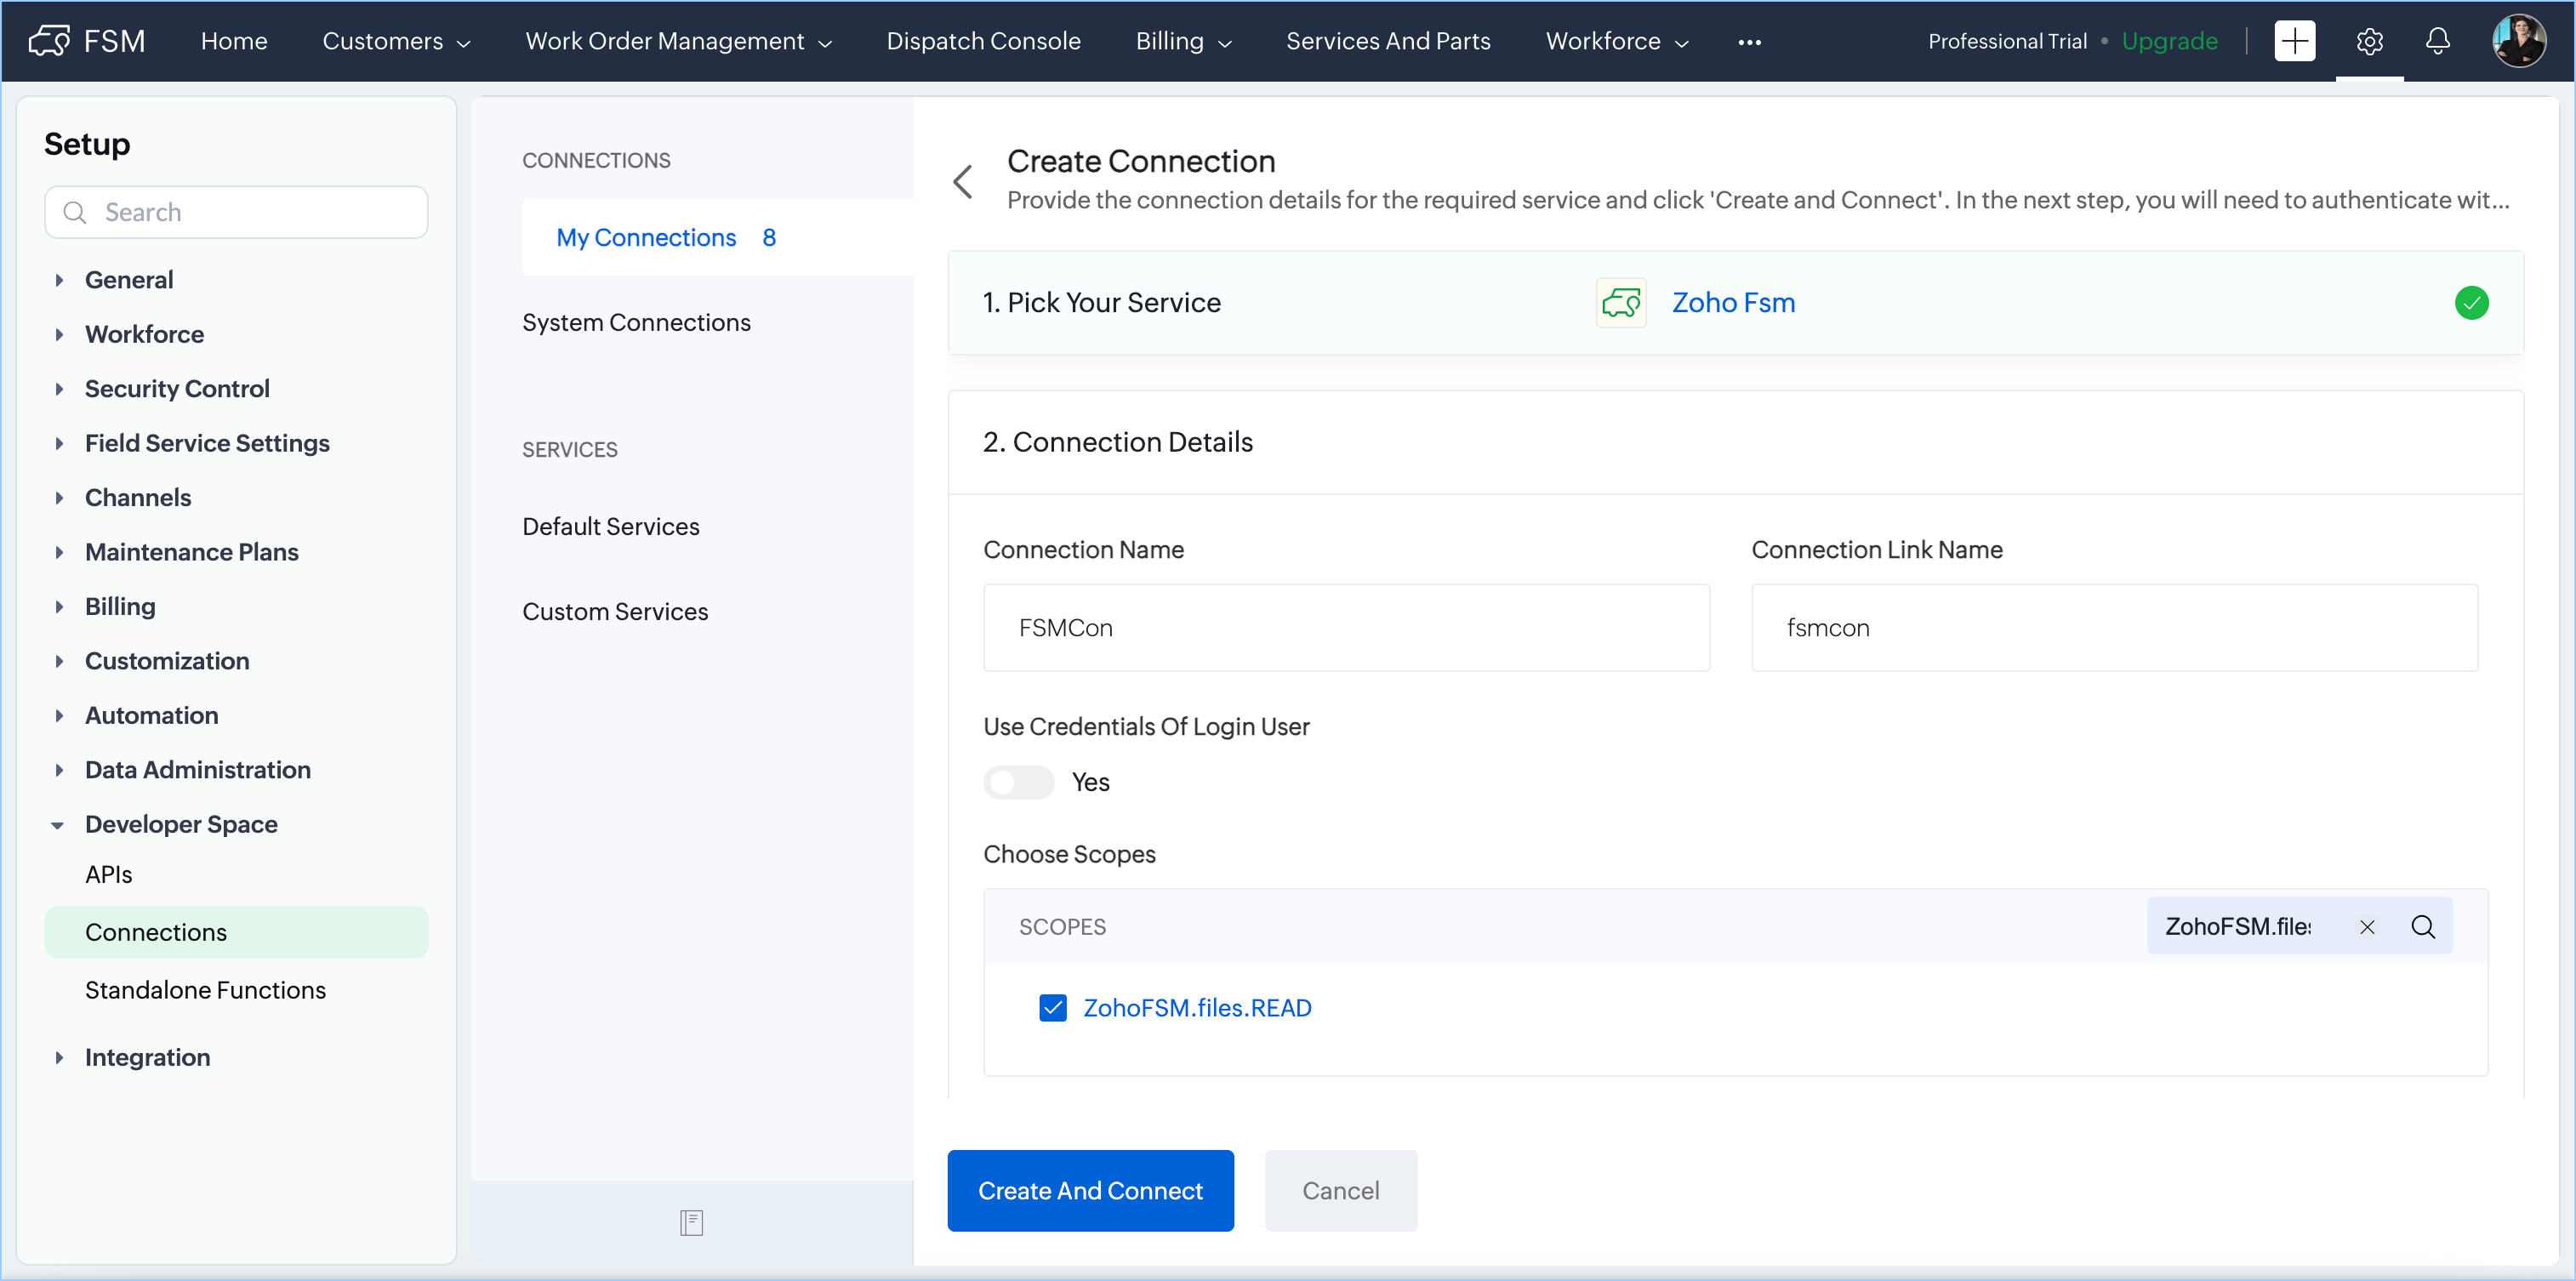Viewport: 2576px width, 1281px height.
Task: Click the user profile avatar
Action: coord(2518,41)
